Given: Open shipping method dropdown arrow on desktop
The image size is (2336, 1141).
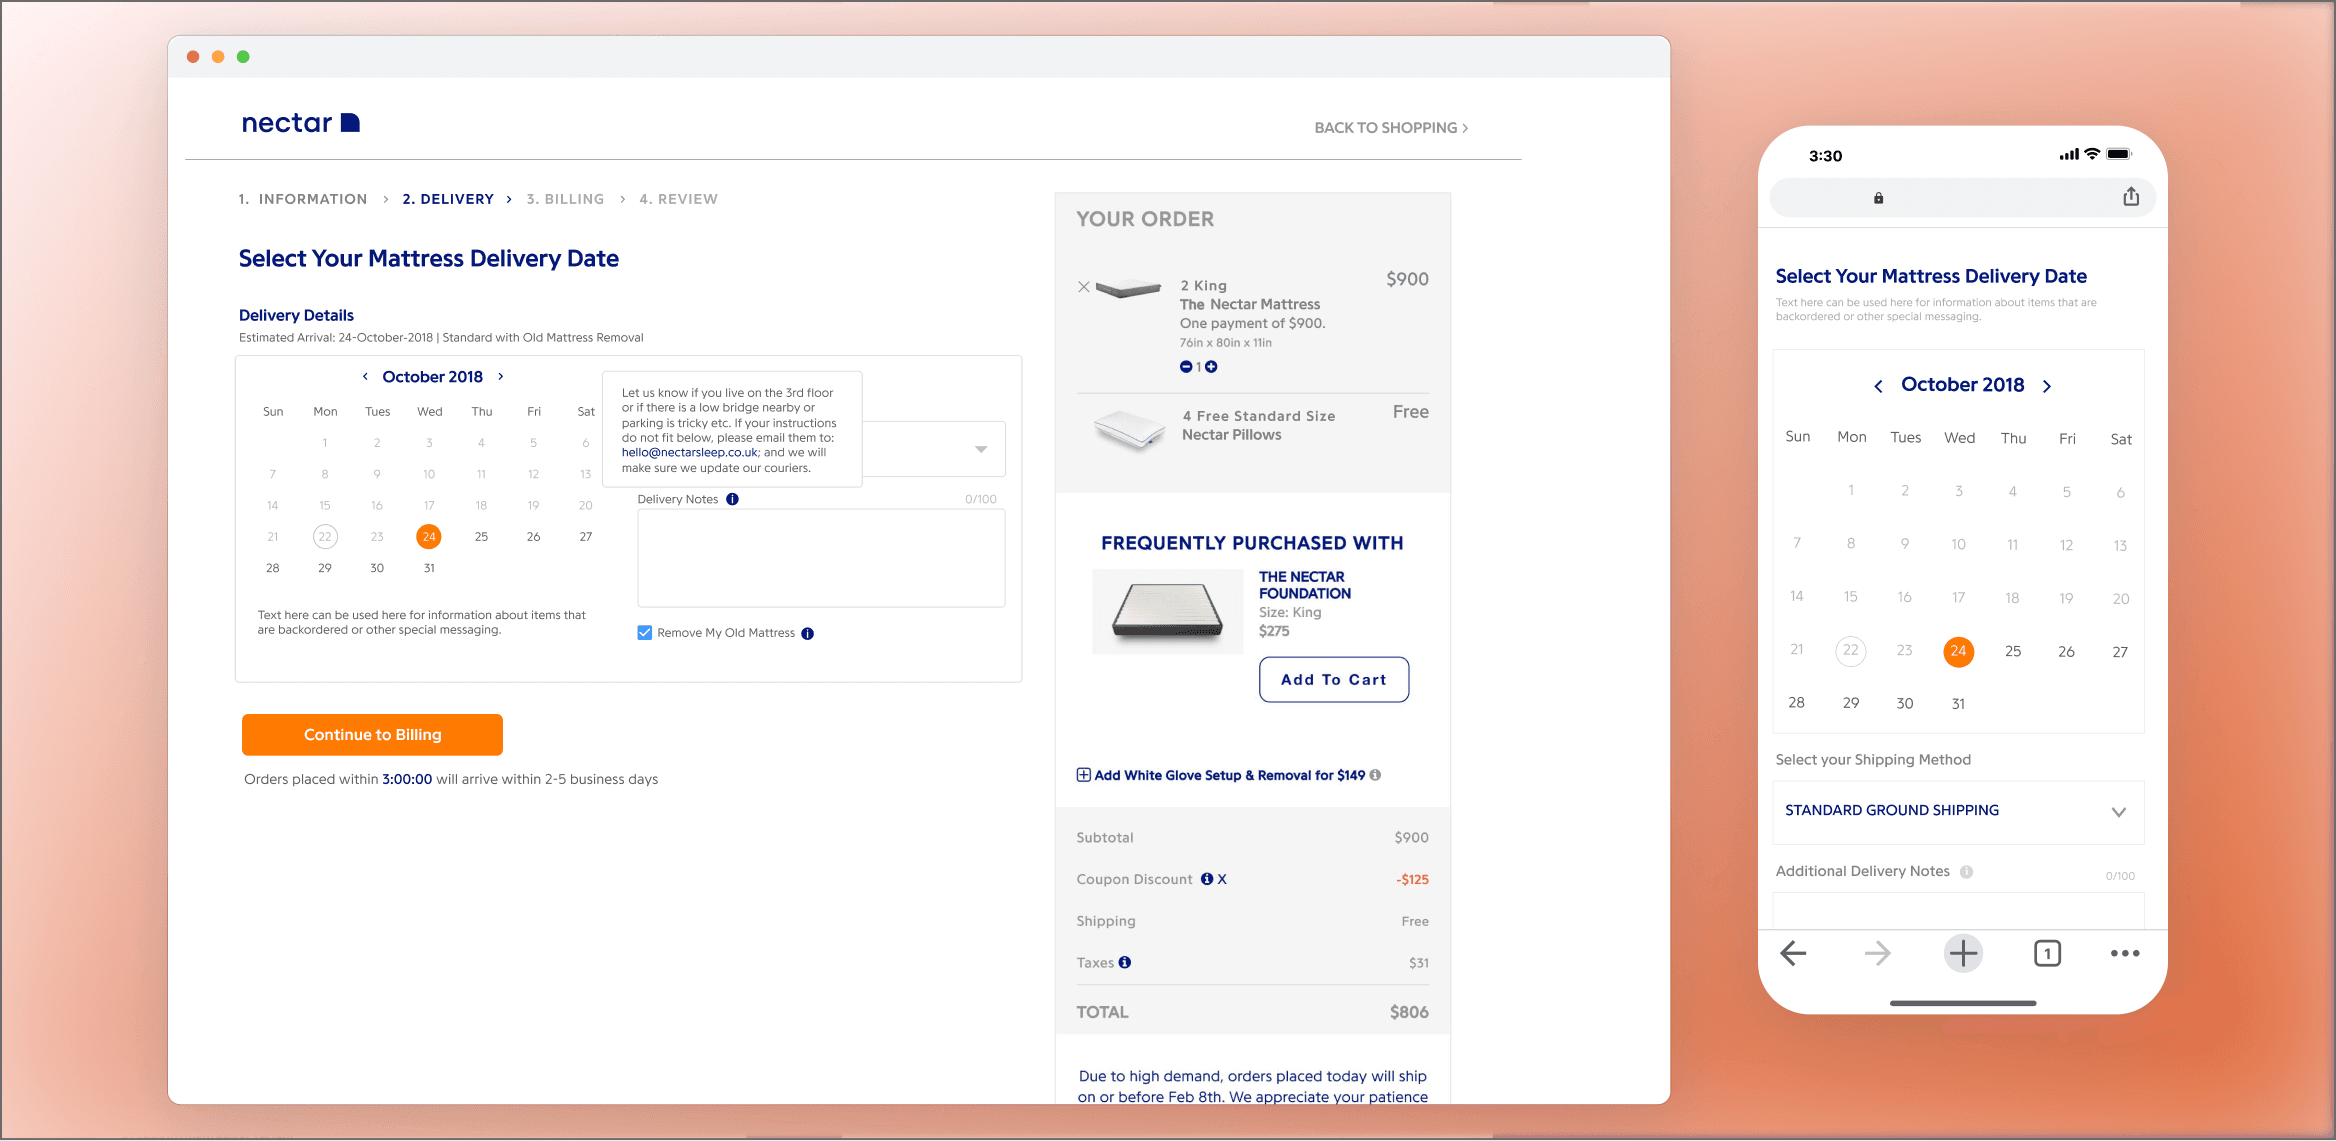Looking at the screenshot, I should pos(981,449).
